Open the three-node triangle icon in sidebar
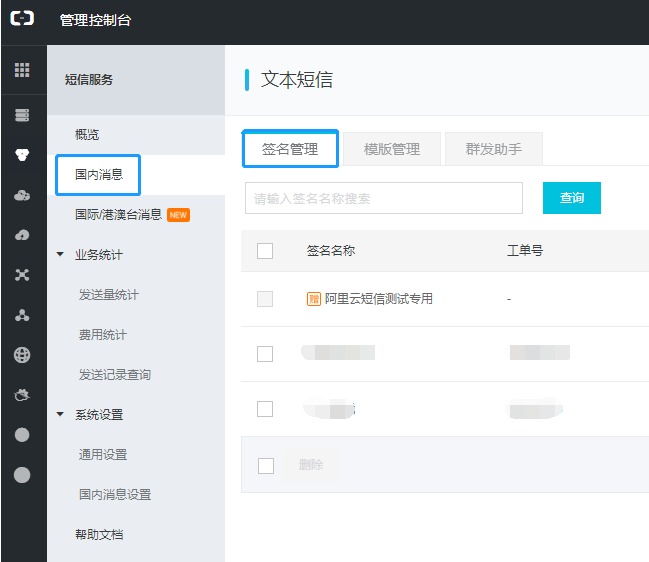 [22, 315]
